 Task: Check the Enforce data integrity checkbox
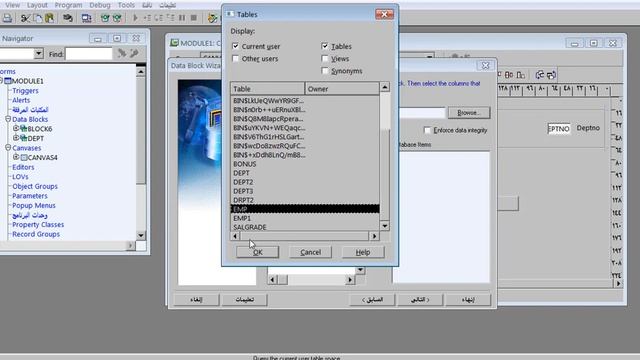pyautogui.click(x=427, y=130)
